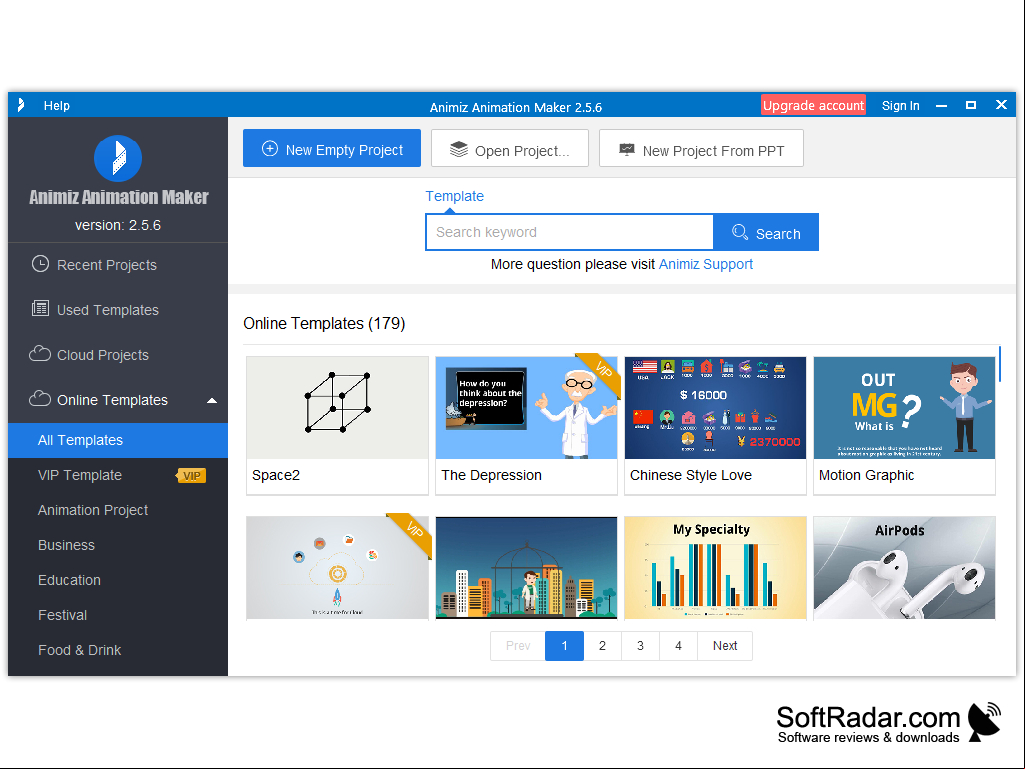1025x769 pixels.
Task: Open the Animiz Support link
Action: [x=706, y=264]
